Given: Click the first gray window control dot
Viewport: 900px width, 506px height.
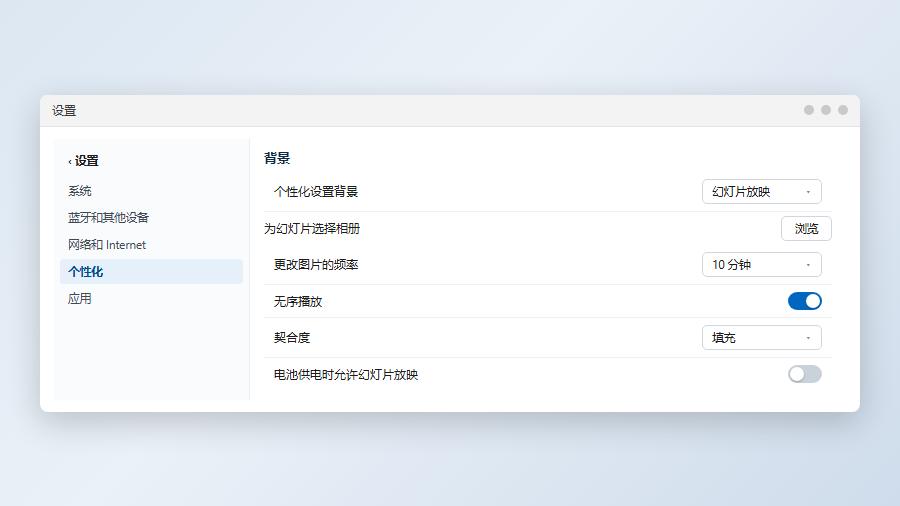Looking at the screenshot, I should (809, 110).
